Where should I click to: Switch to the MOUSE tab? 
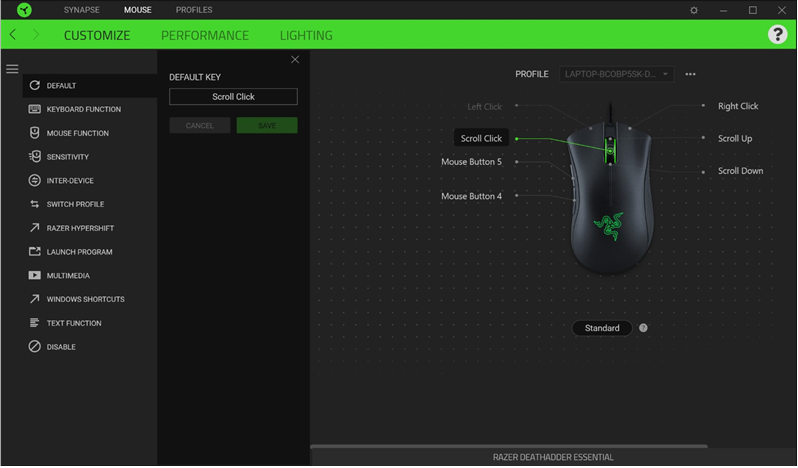(137, 10)
